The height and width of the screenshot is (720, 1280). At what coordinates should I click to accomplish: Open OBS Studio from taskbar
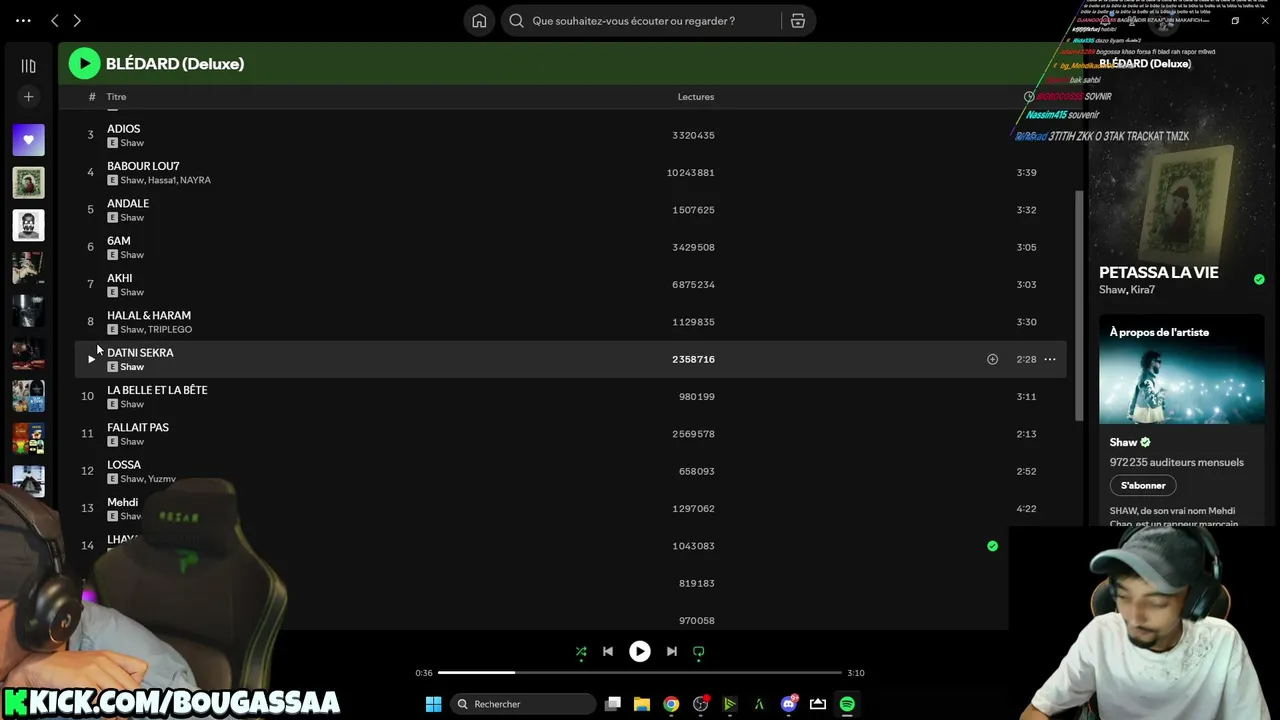701,704
